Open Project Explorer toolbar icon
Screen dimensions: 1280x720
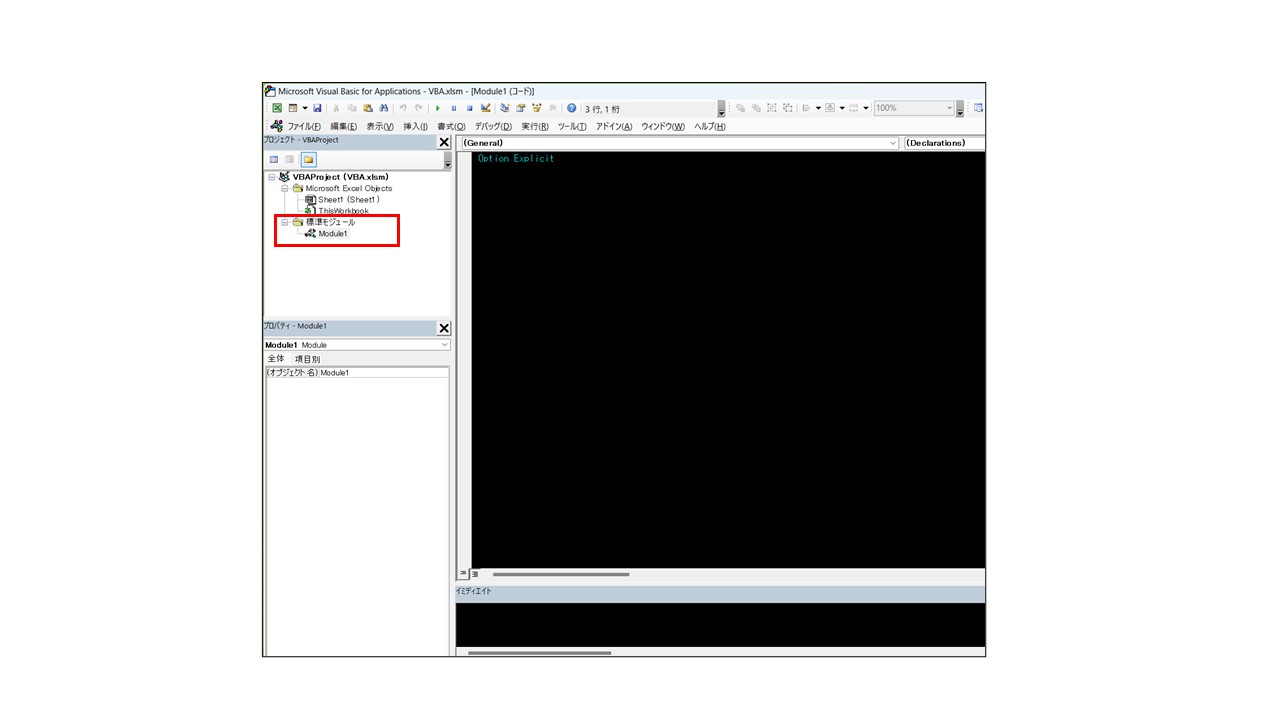point(504,108)
